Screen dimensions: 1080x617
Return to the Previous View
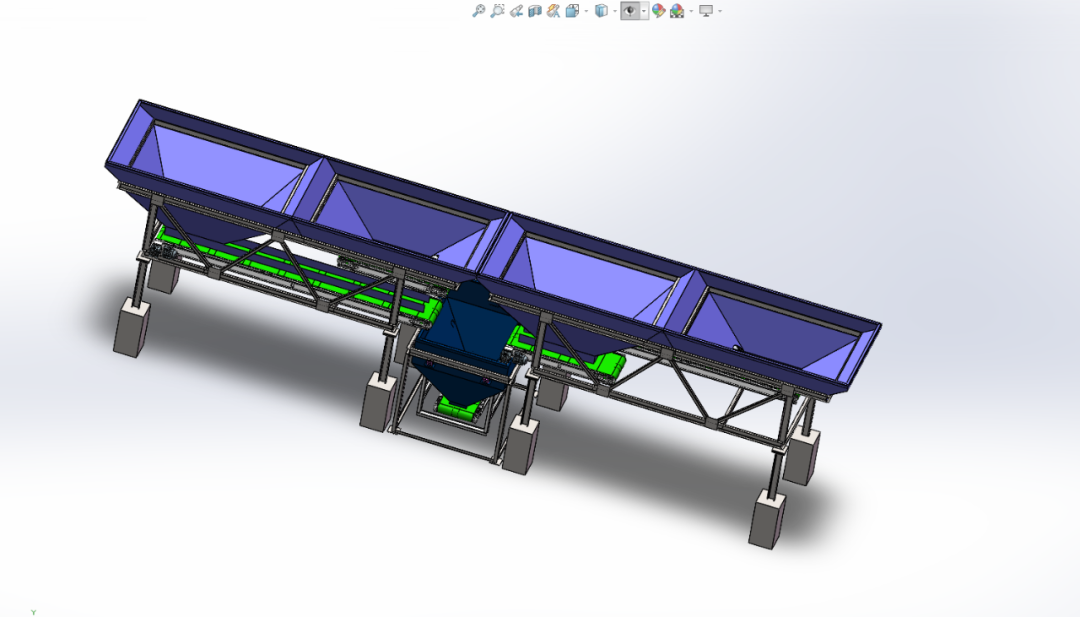pos(516,11)
